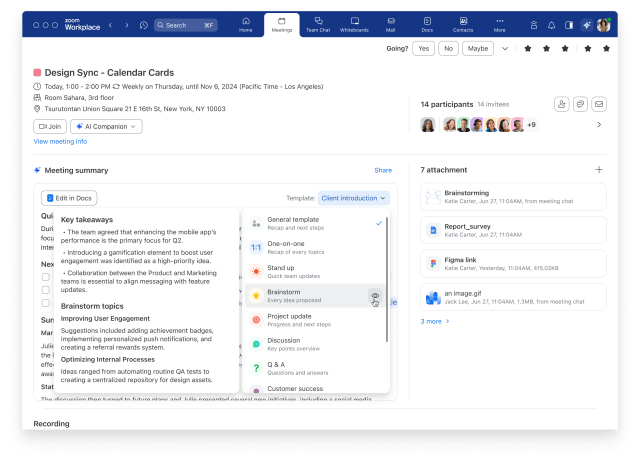The height and width of the screenshot is (463, 640).
Task: Open the Team Chat tab
Action: pyautogui.click(x=318, y=24)
